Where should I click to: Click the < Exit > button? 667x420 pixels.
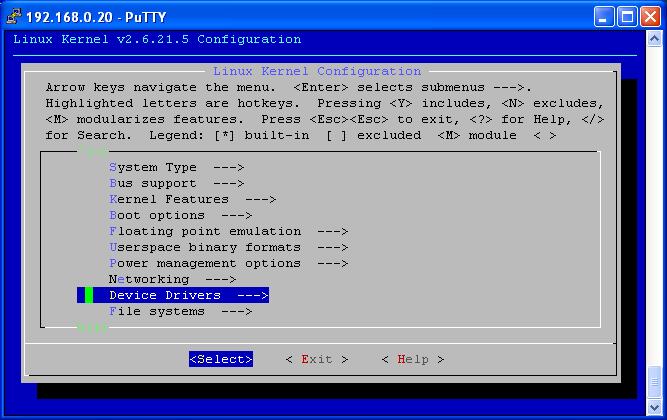(x=317, y=360)
